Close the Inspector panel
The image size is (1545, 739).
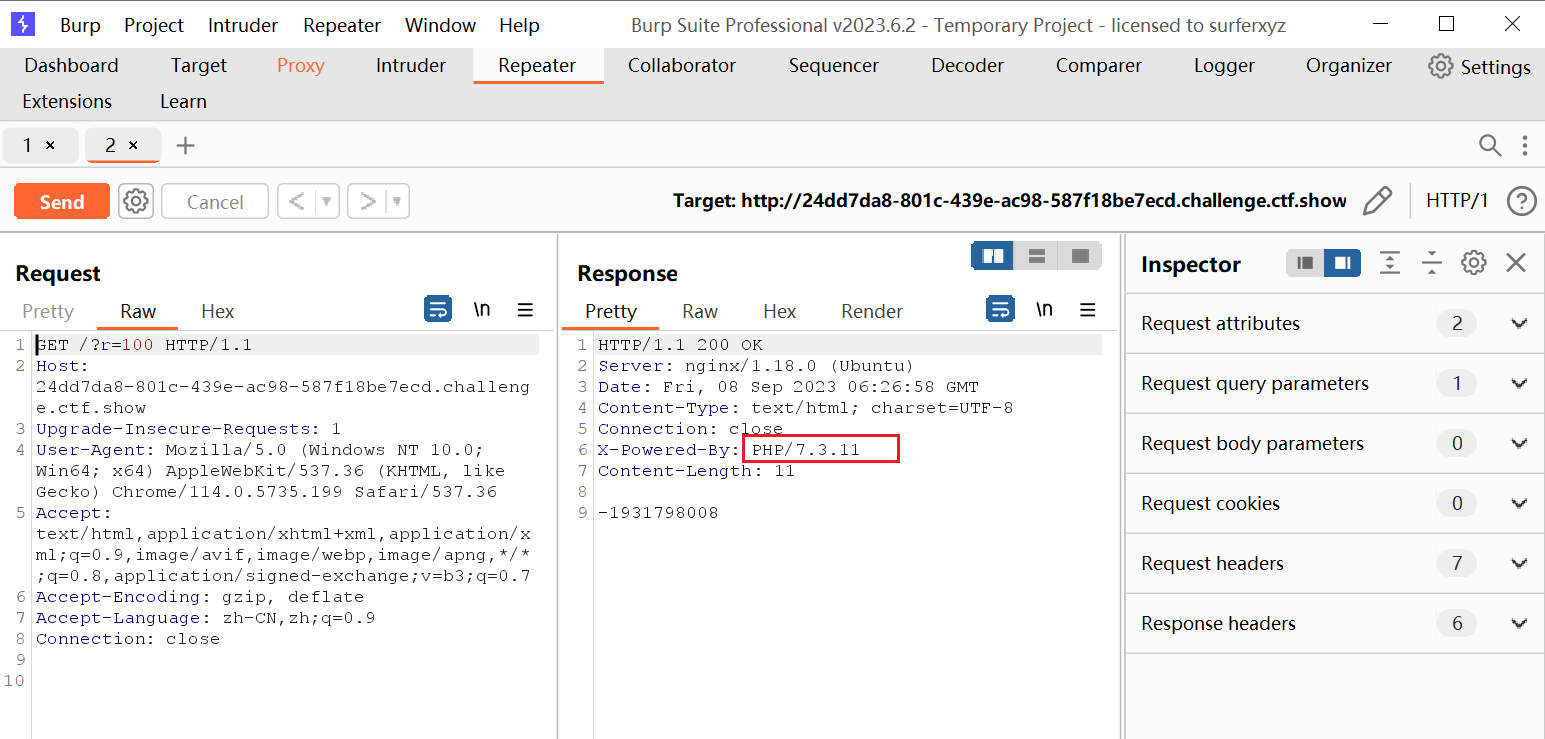point(1516,263)
